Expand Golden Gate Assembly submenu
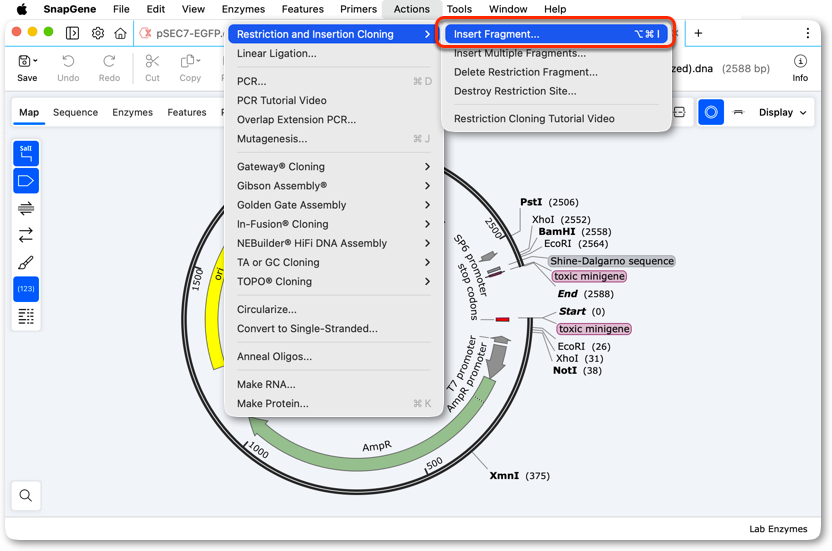The height and width of the screenshot is (551, 832). 333,205
